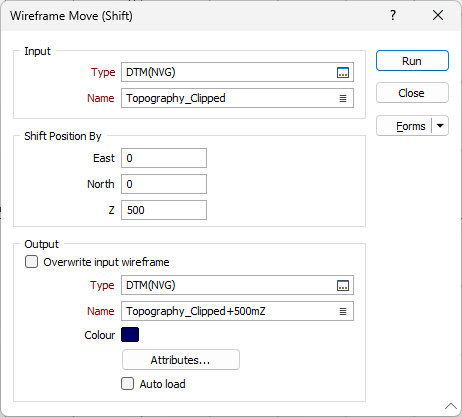Click the Forms button
Image resolution: width=462 pixels, height=417 pixels.
(x=404, y=126)
